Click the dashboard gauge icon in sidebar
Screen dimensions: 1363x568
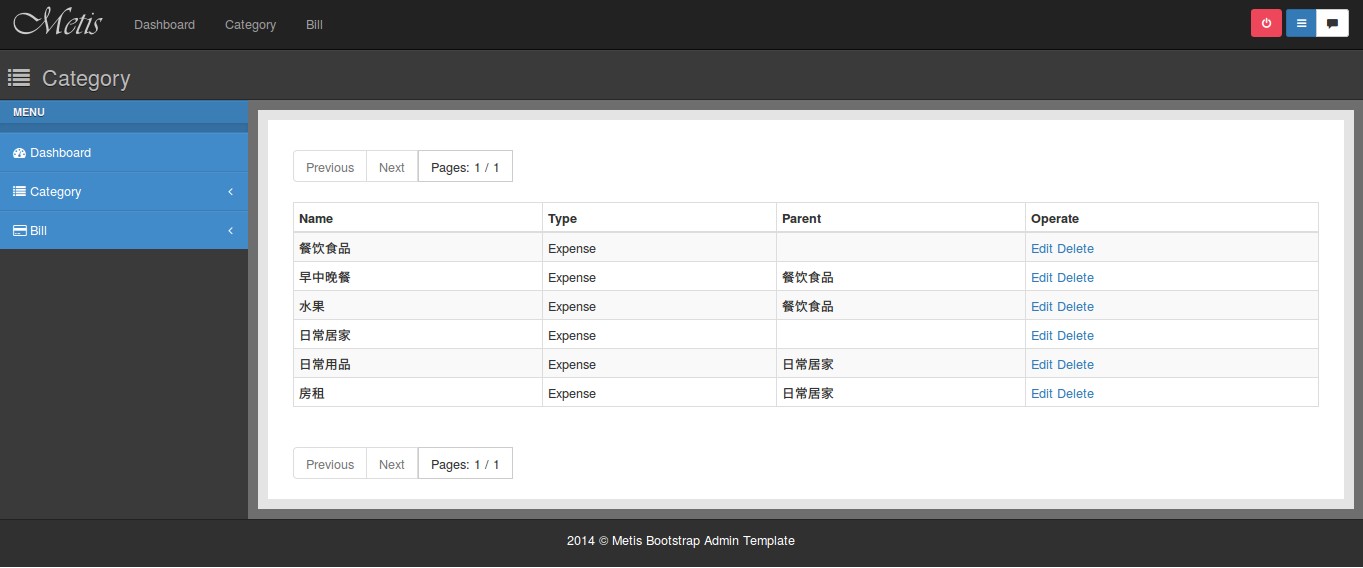(x=19, y=153)
